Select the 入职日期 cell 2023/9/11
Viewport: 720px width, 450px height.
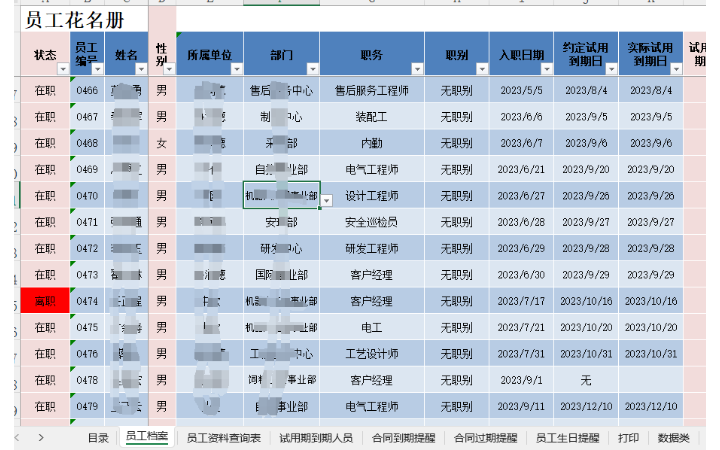(522, 406)
